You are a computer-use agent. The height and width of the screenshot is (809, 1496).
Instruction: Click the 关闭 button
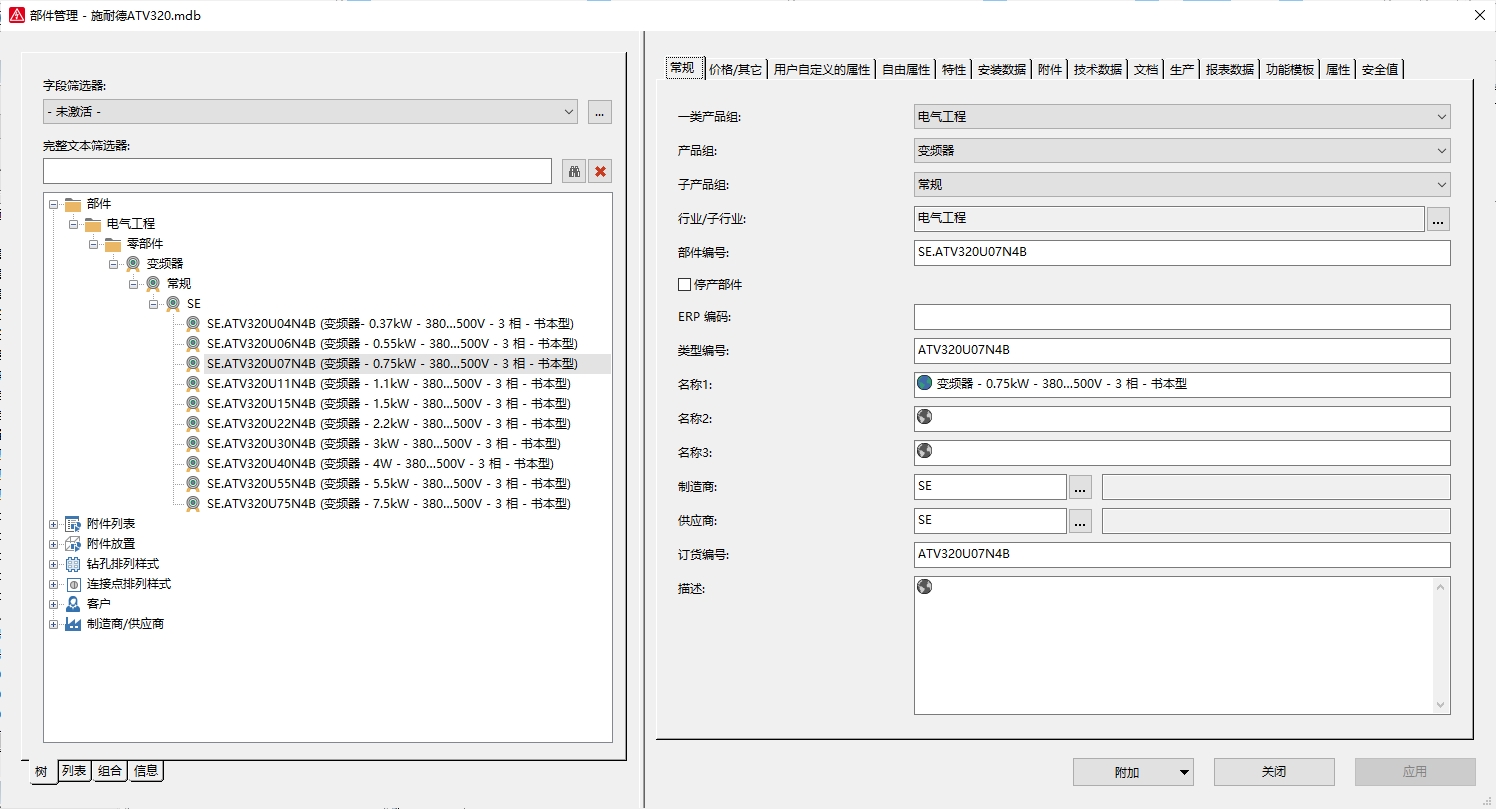[1274, 772]
